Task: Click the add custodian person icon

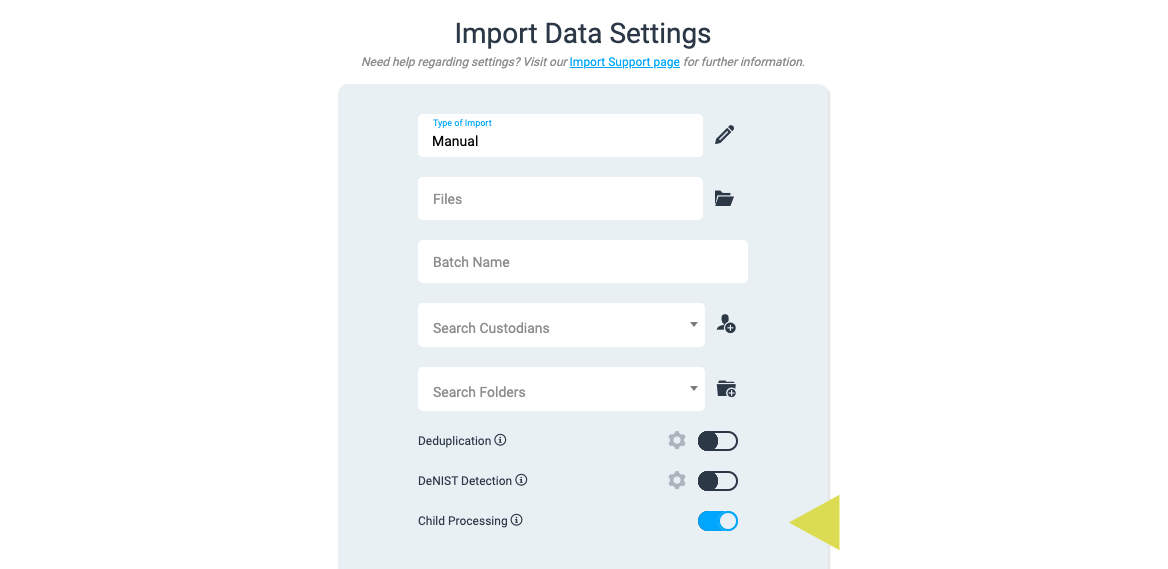Action: click(727, 324)
